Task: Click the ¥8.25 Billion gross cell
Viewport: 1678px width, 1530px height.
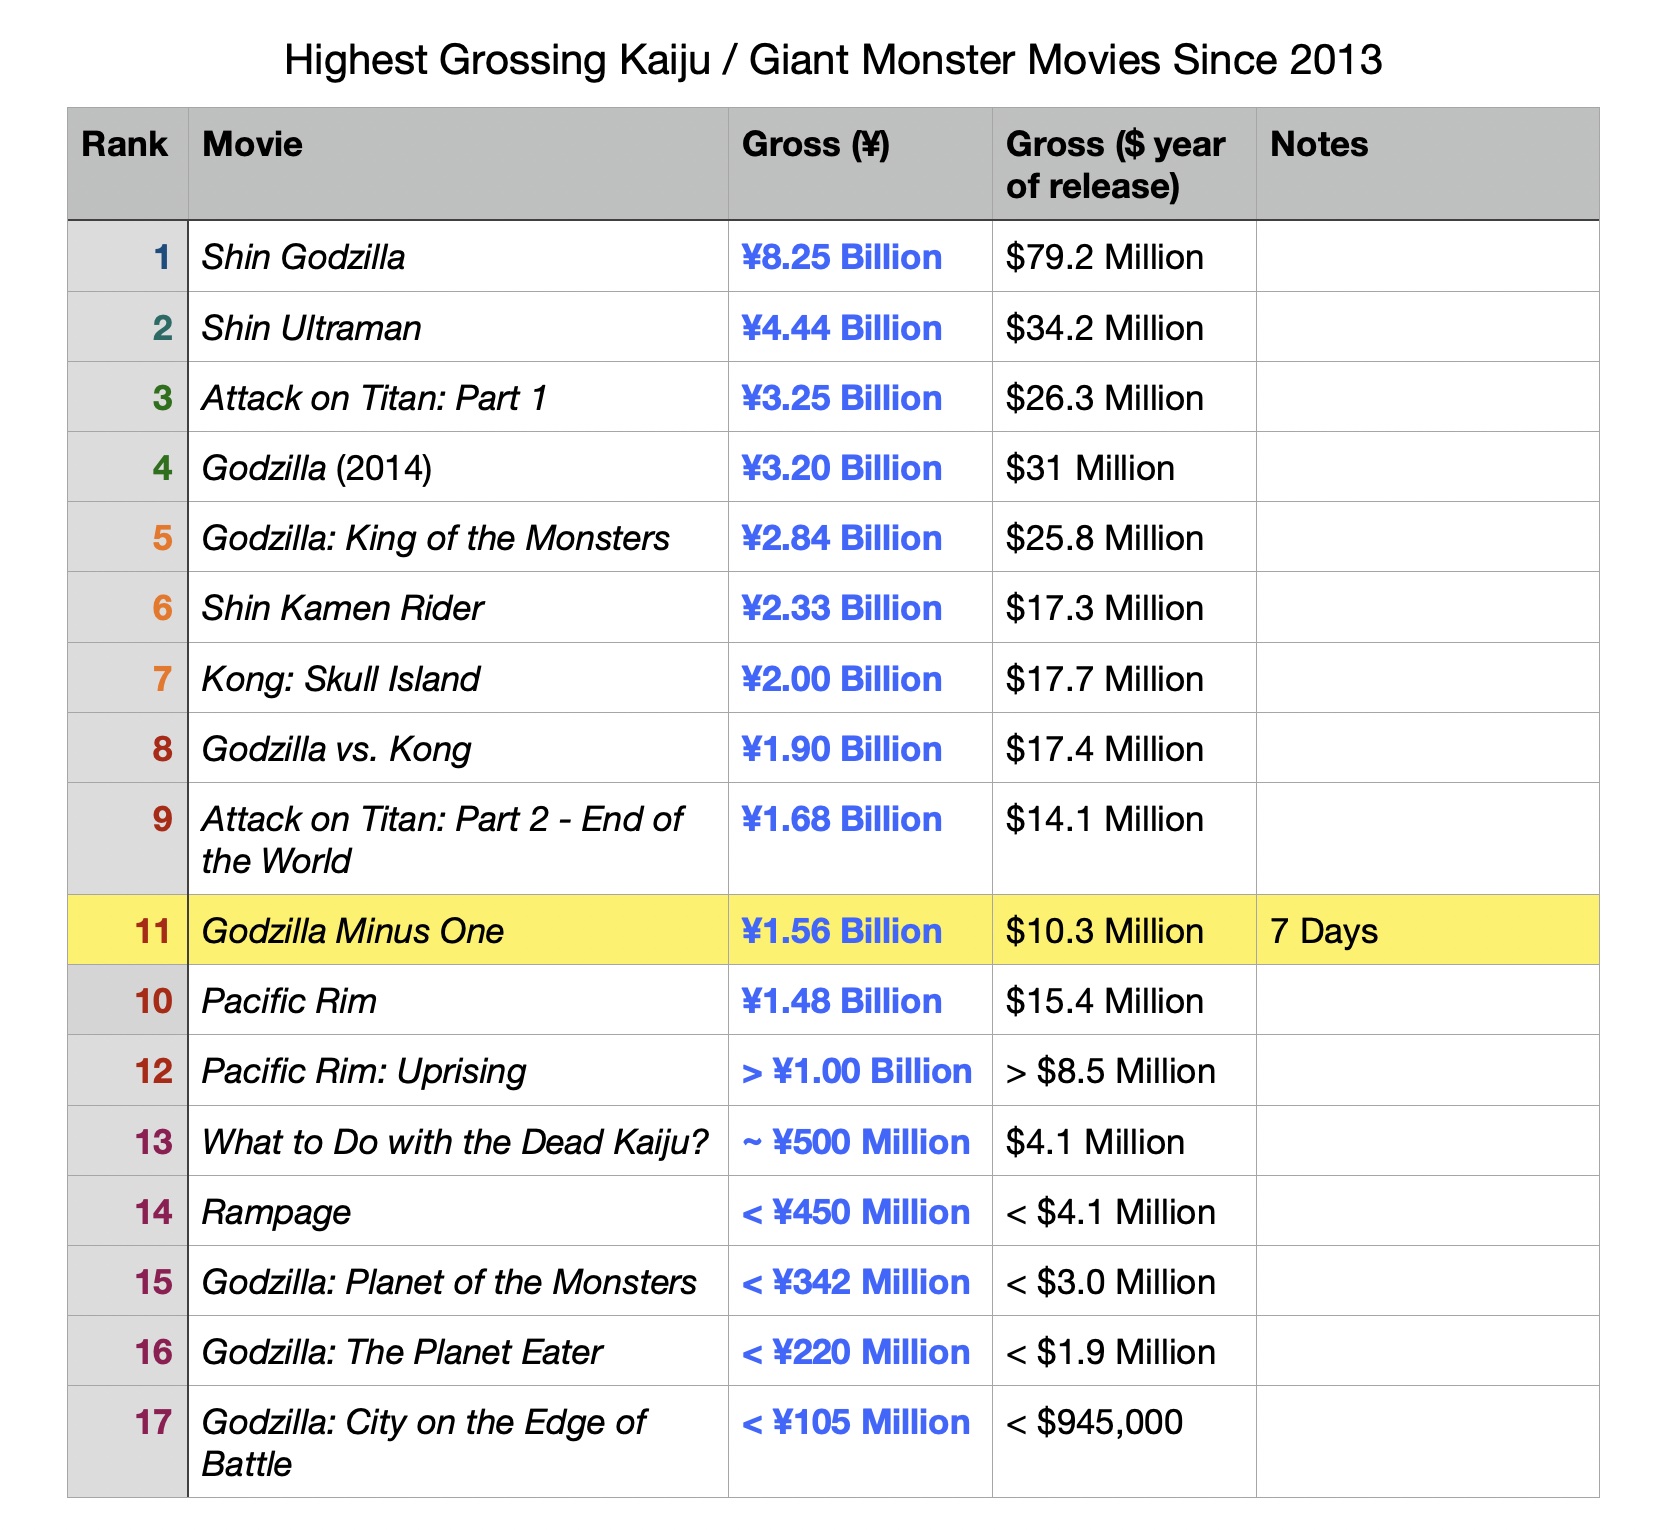Action: [842, 257]
